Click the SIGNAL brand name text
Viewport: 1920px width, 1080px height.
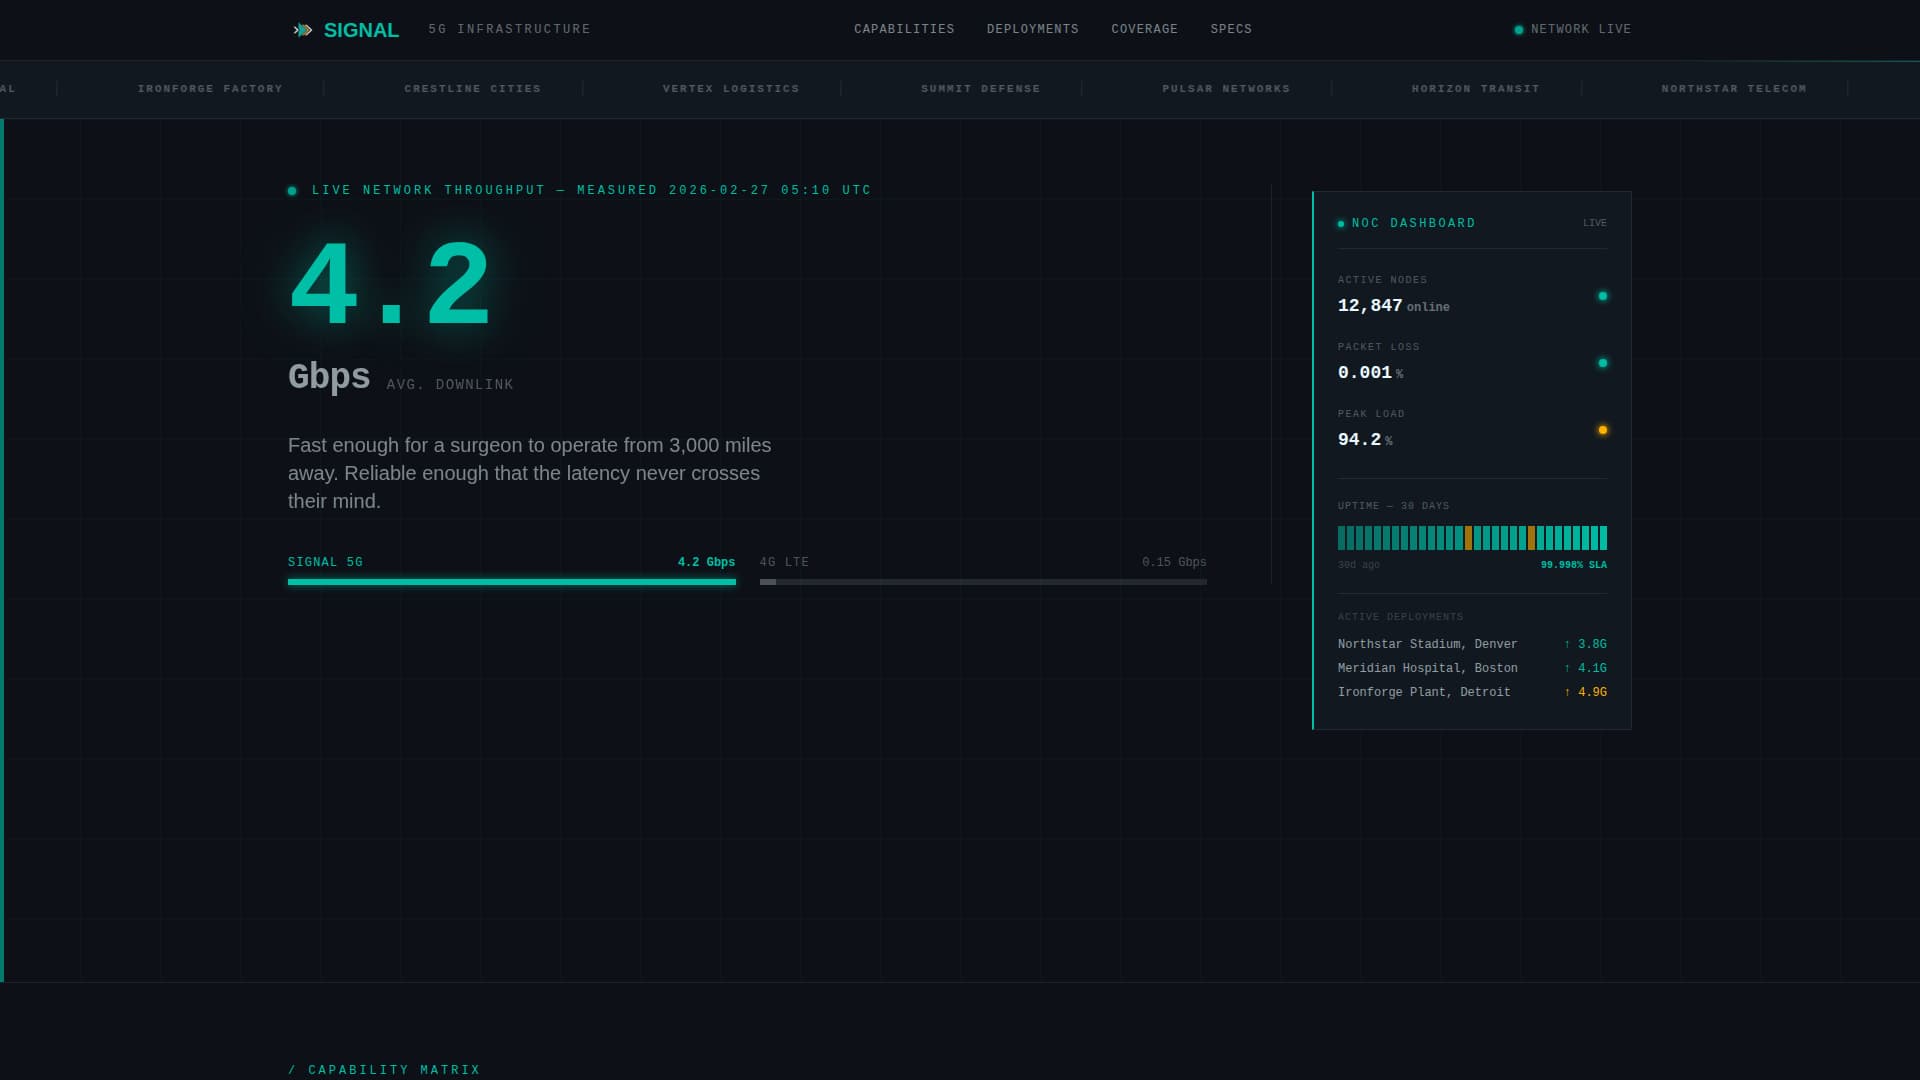(361, 30)
